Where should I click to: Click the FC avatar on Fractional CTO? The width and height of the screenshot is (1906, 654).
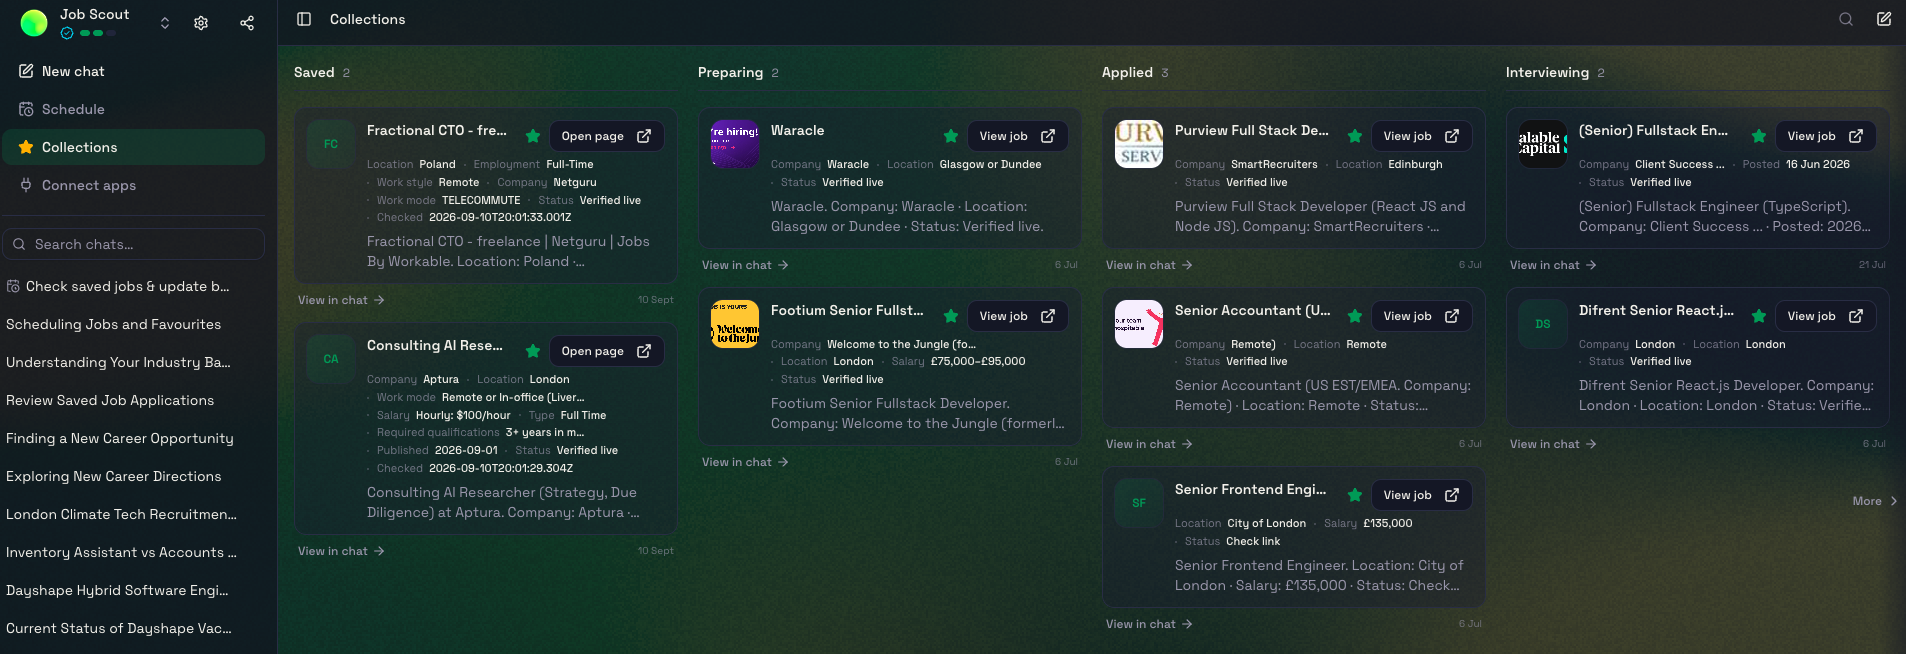coord(331,144)
